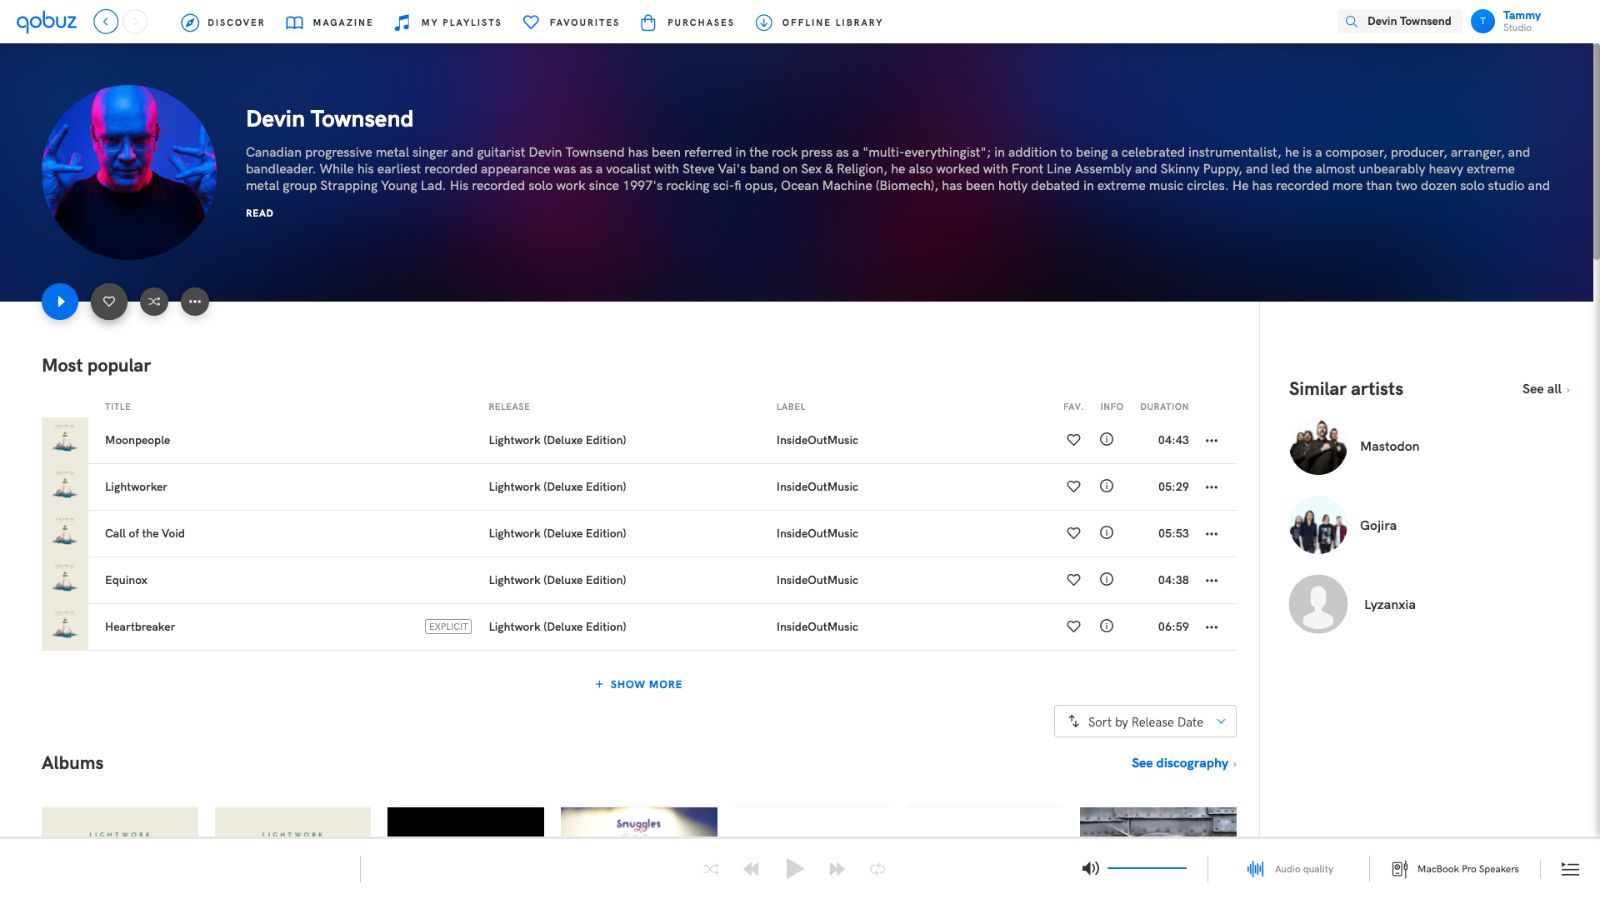This screenshot has height=900, width=1600.
Task: Open the Snuggles album cover
Action: pos(639,822)
